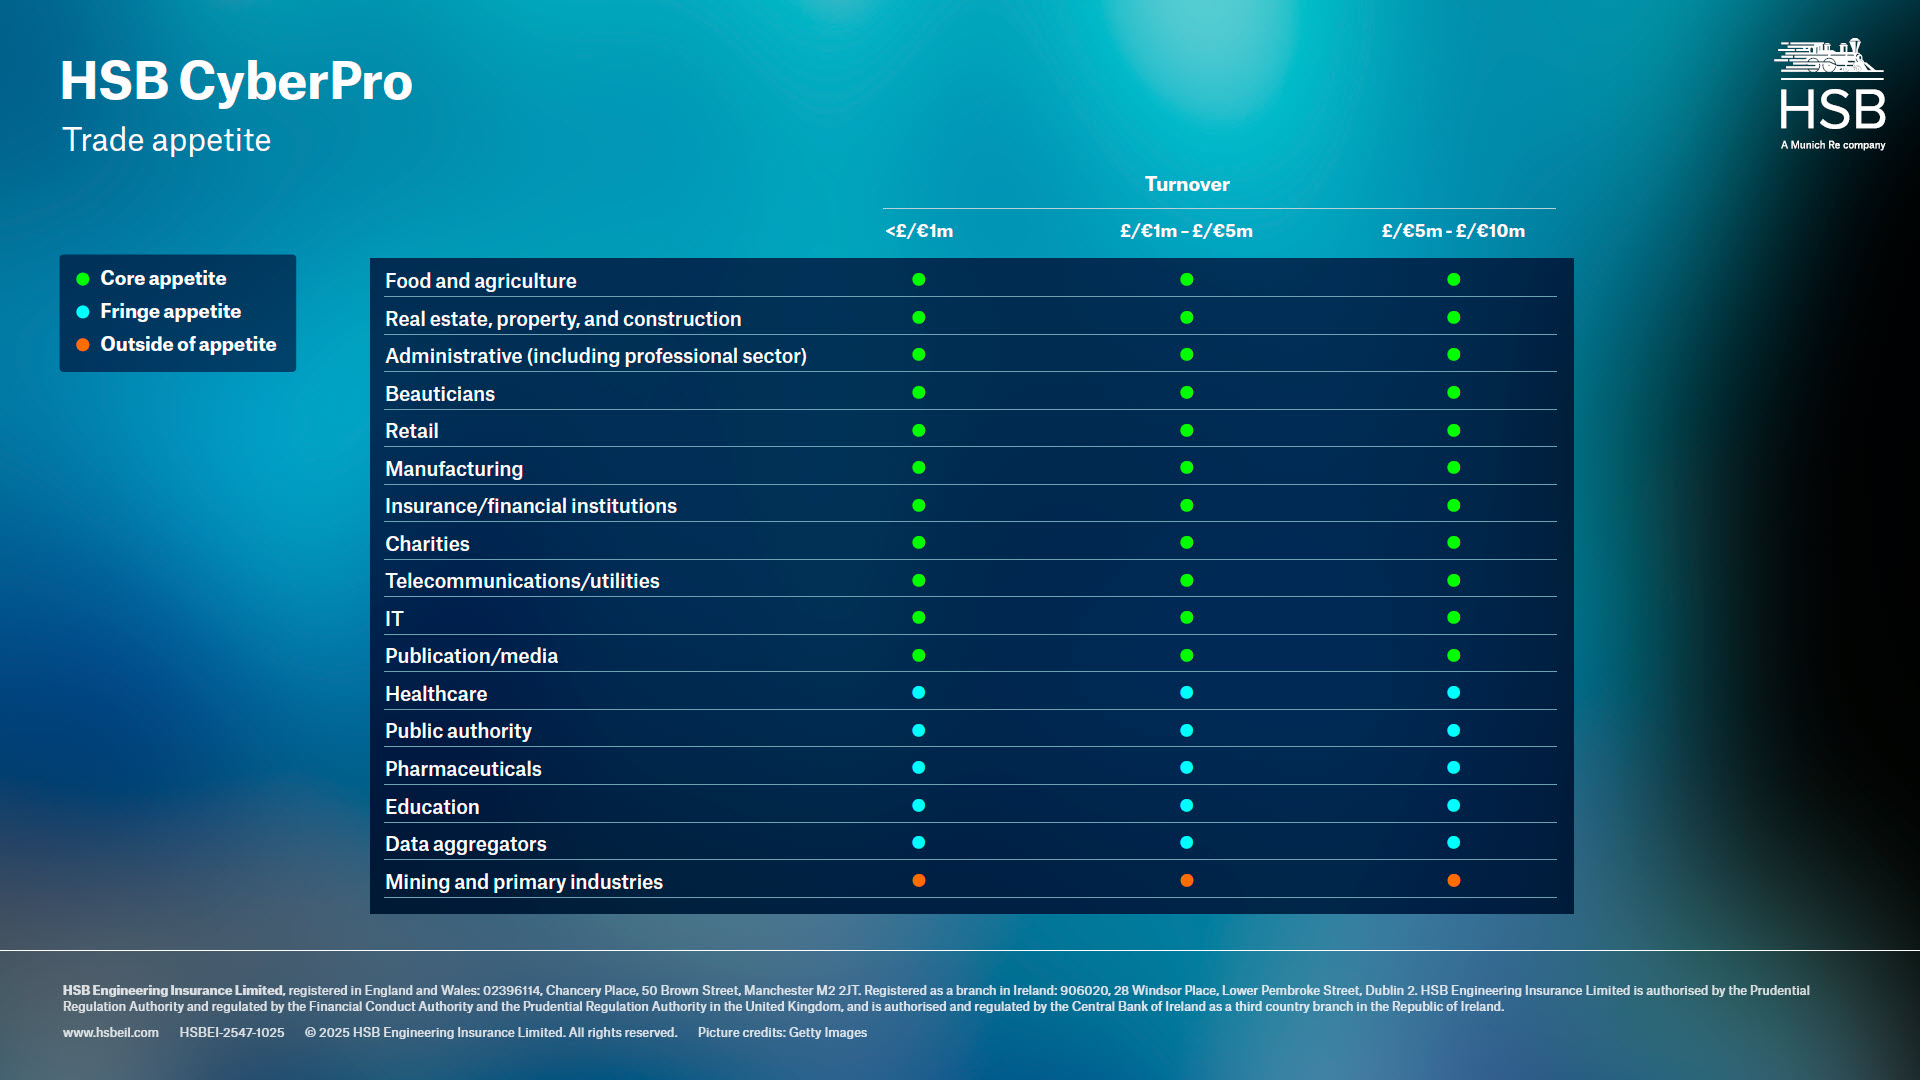Click the HSB CyberPro title

(x=236, y=82)
